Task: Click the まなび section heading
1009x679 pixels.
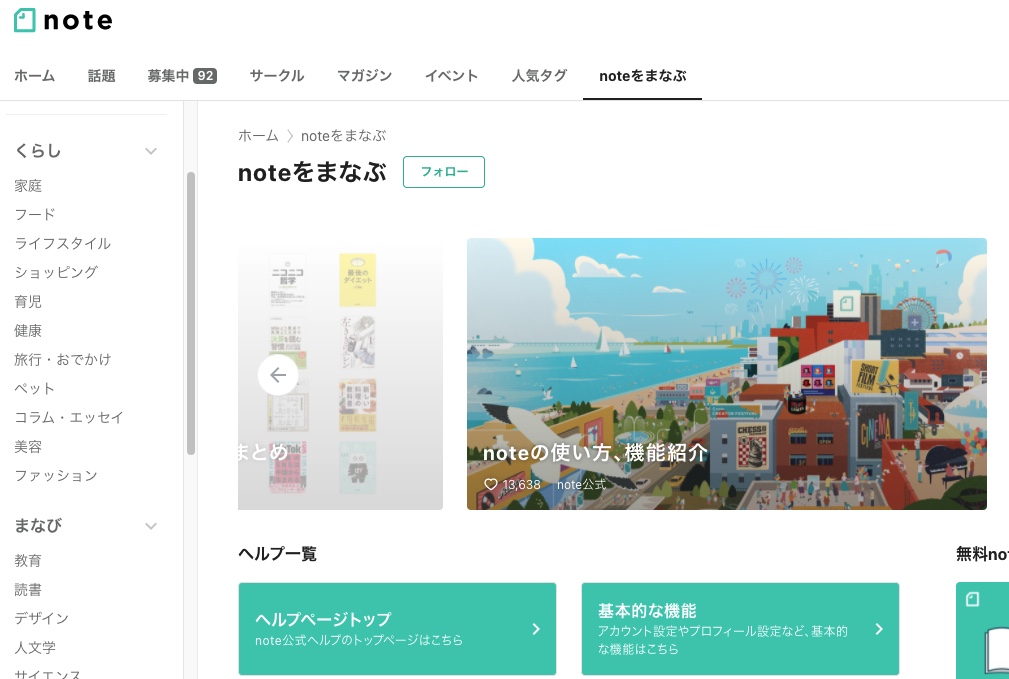Action: pyautogui.click(x=38, y=526)
